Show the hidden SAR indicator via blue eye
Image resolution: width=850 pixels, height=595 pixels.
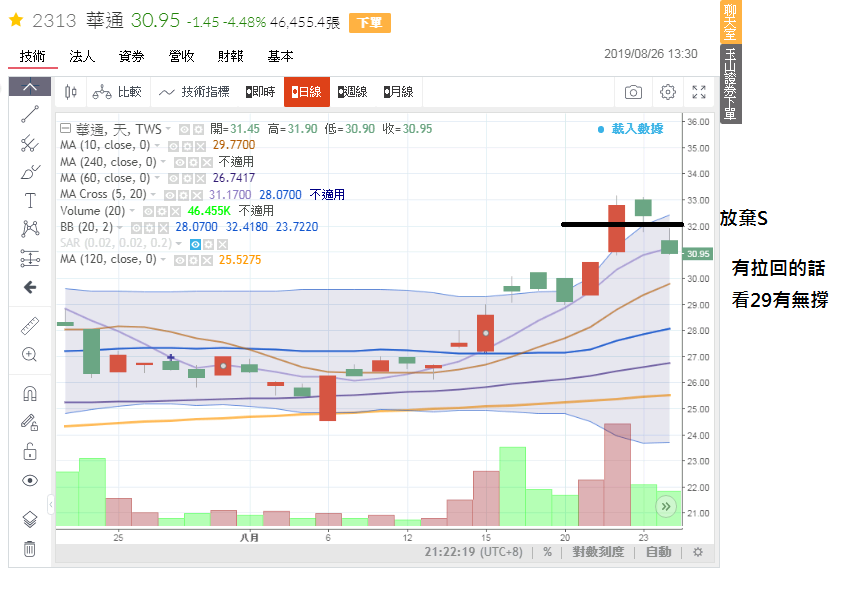coord(195,244)
